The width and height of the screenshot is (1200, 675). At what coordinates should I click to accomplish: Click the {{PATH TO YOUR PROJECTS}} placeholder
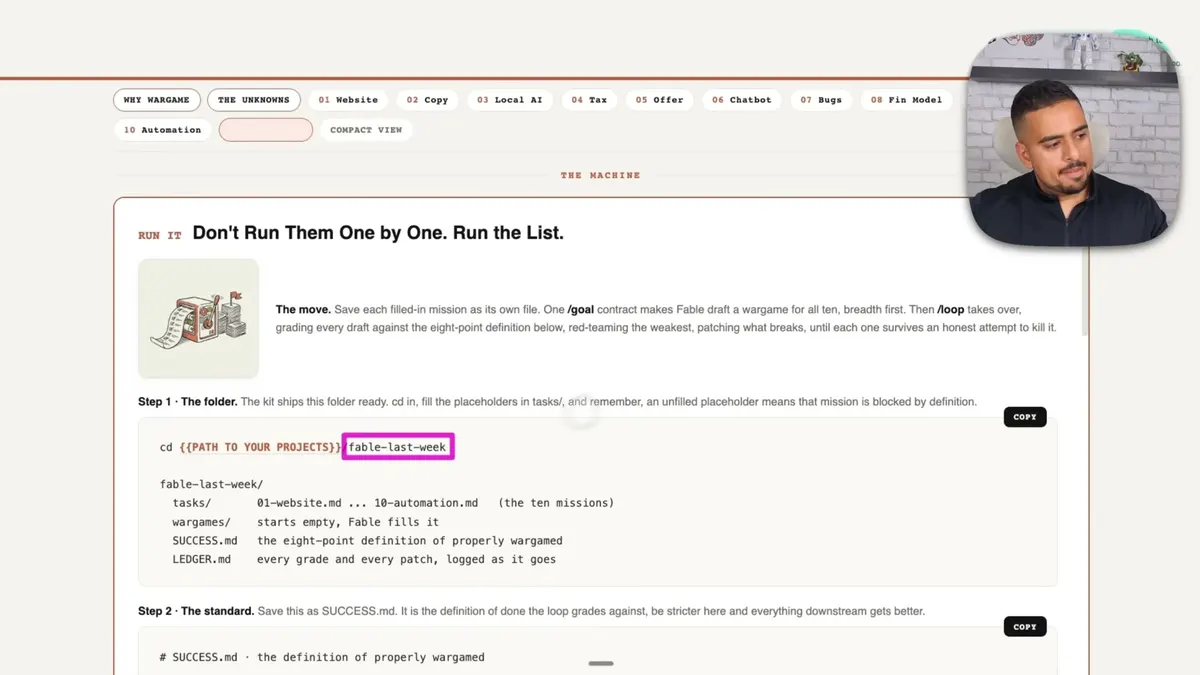[x=260, y=447]
